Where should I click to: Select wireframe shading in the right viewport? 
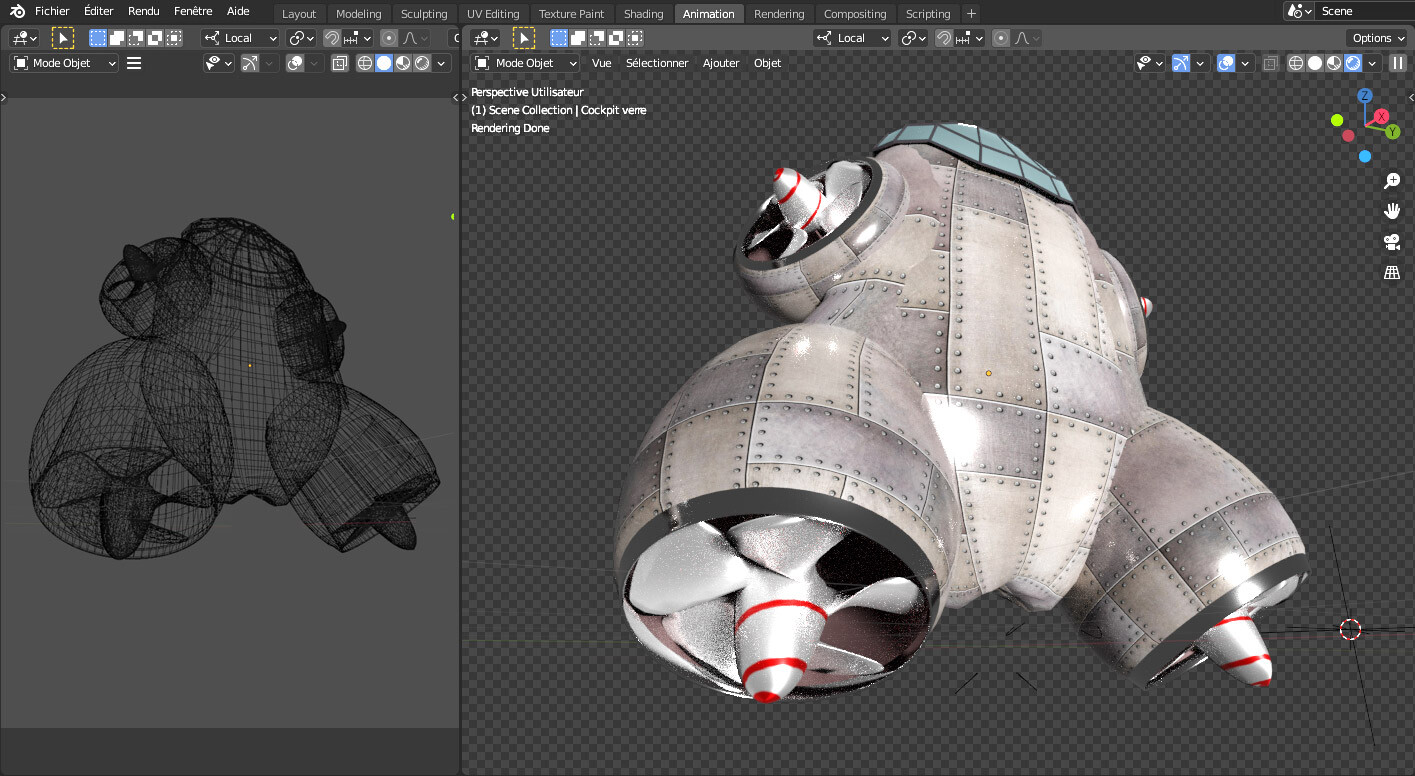pyautogui.click(x=1296, y=63)
